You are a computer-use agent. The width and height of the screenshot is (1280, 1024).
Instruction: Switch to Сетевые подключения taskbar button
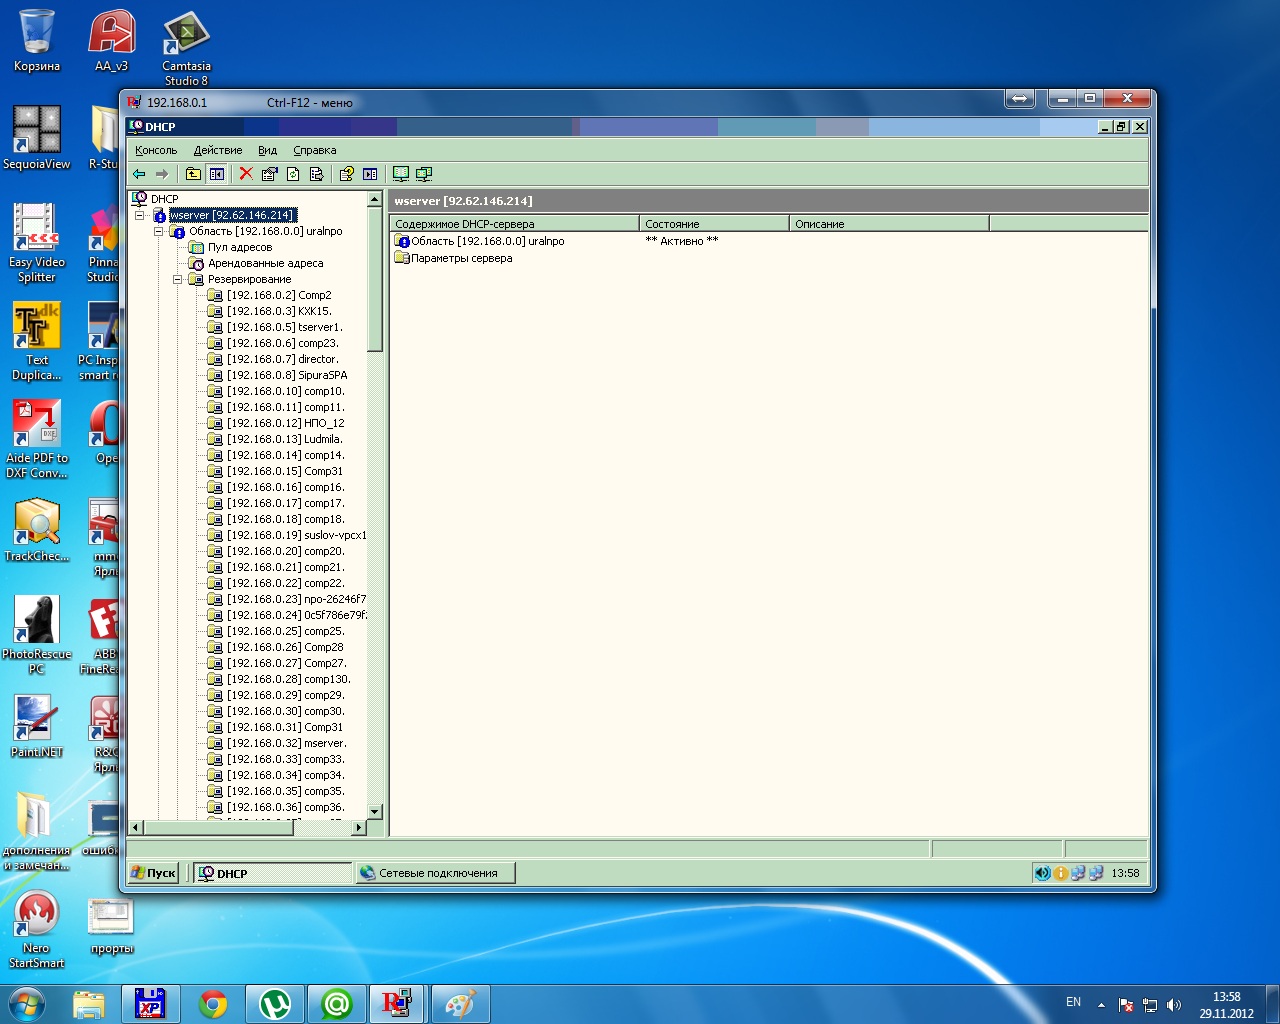tap(435, 873)
